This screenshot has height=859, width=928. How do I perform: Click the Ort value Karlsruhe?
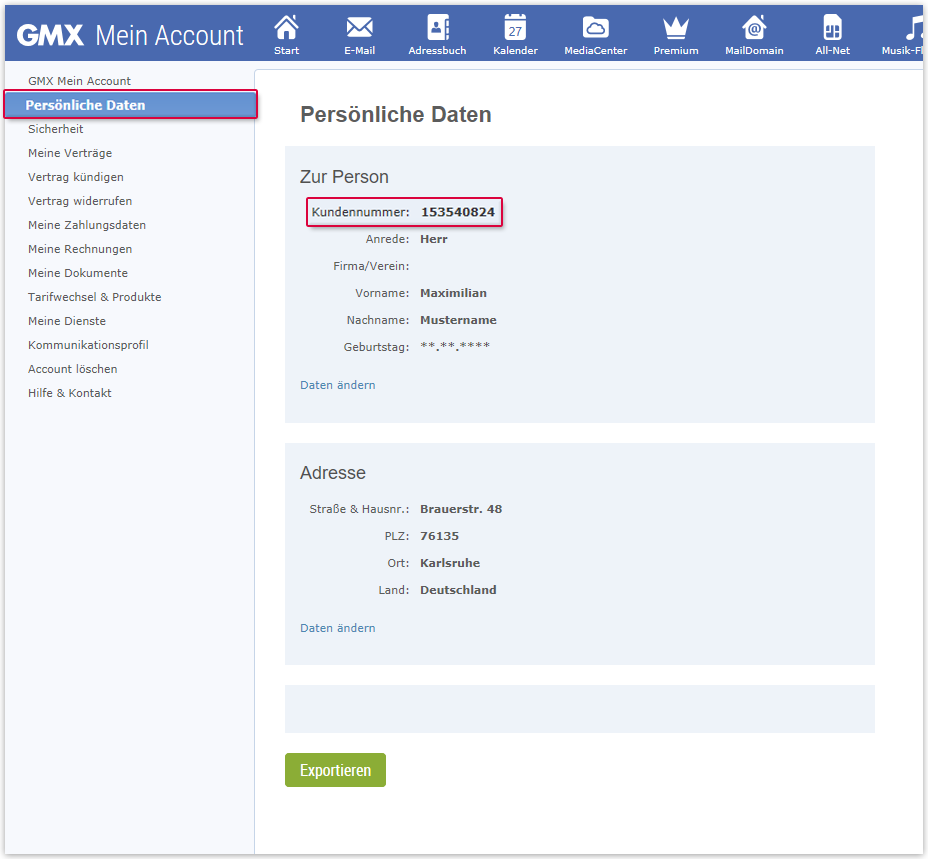pyautogui.click(x=450, y=563)
